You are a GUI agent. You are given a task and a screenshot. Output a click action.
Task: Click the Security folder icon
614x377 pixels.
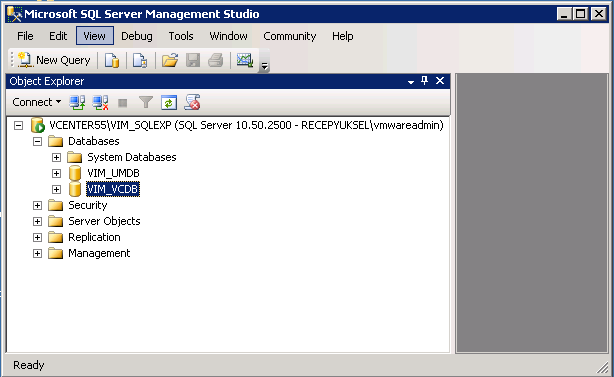click(56, 206)
